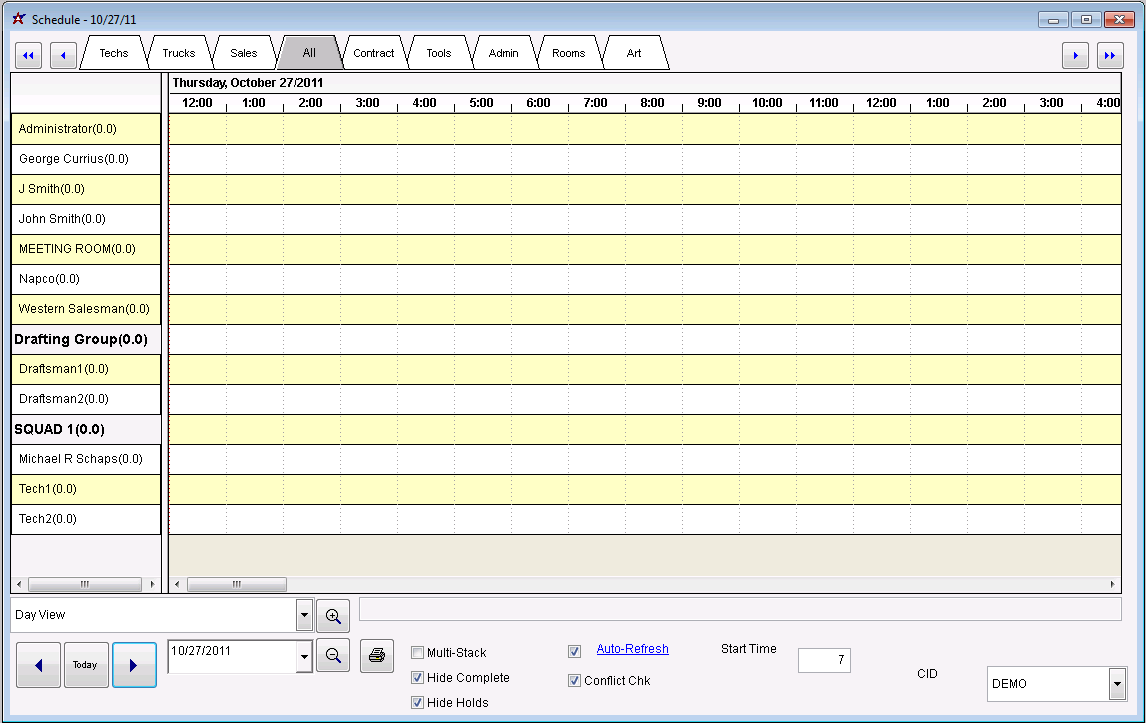
Task: Open the CID DEMO dropdown
Action: [1116, 685]
